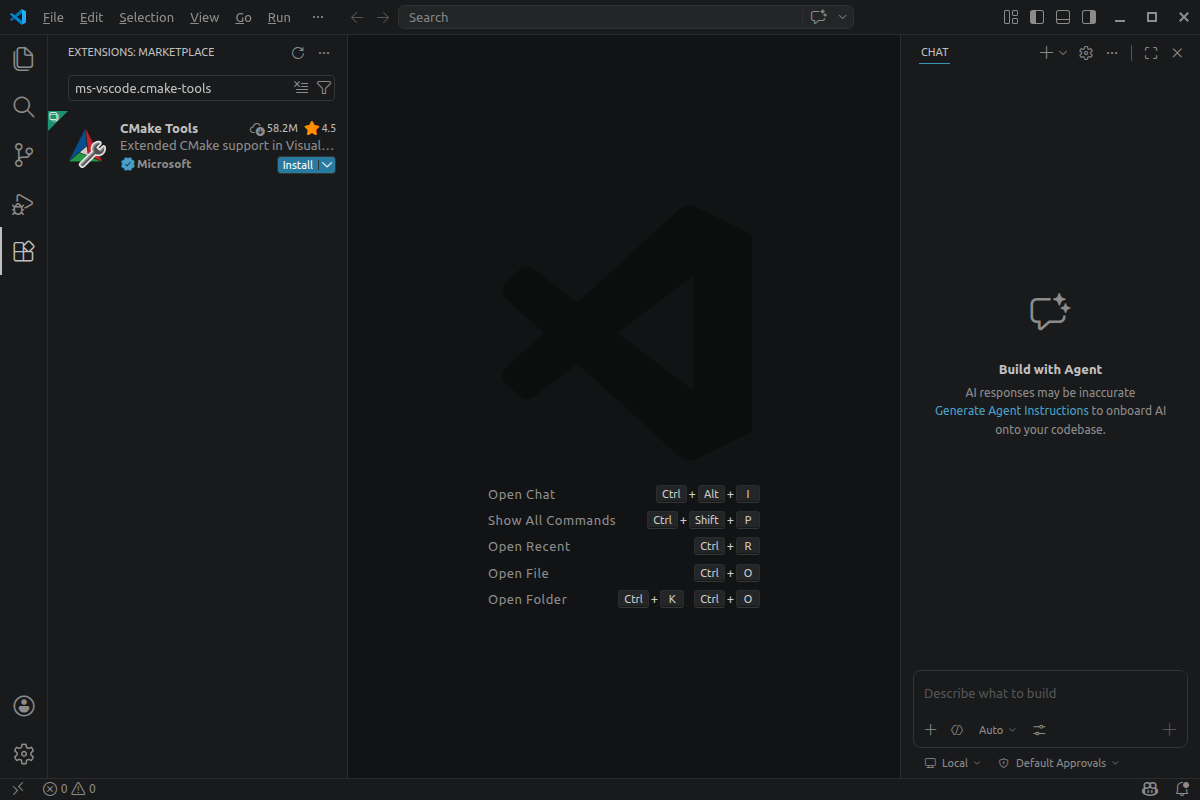This screenshot has height=800, width=1200.
Task: Open the Search view in activity bar
Action: 24,107
